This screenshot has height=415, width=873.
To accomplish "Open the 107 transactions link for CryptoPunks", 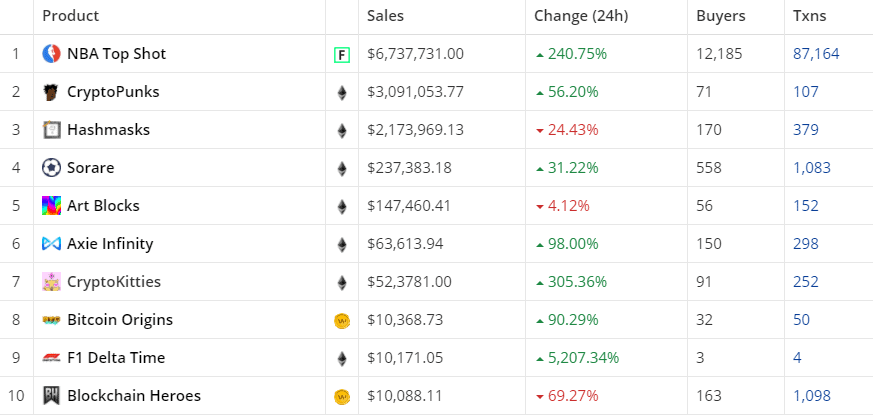I will [x=806, y=92].
